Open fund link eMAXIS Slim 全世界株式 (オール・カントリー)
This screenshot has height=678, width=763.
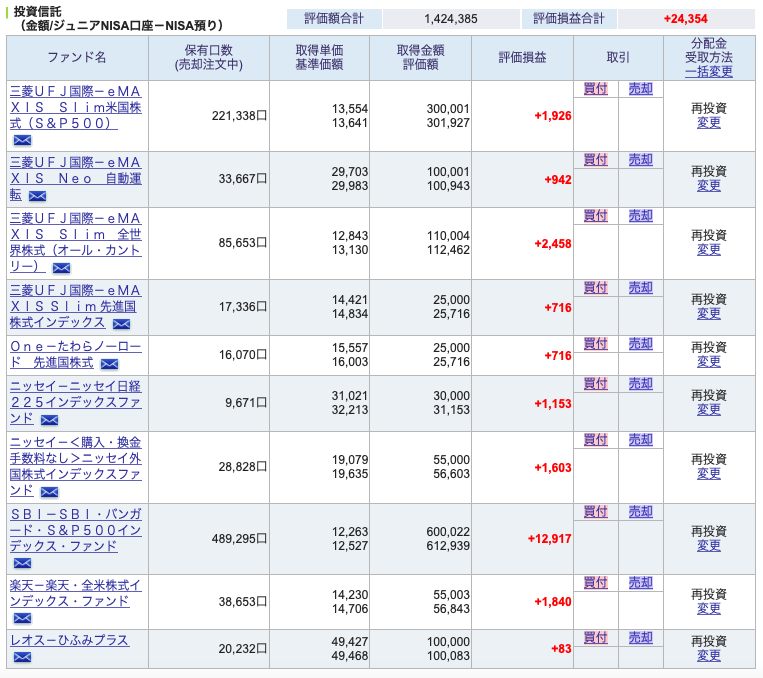pos(75,242)
